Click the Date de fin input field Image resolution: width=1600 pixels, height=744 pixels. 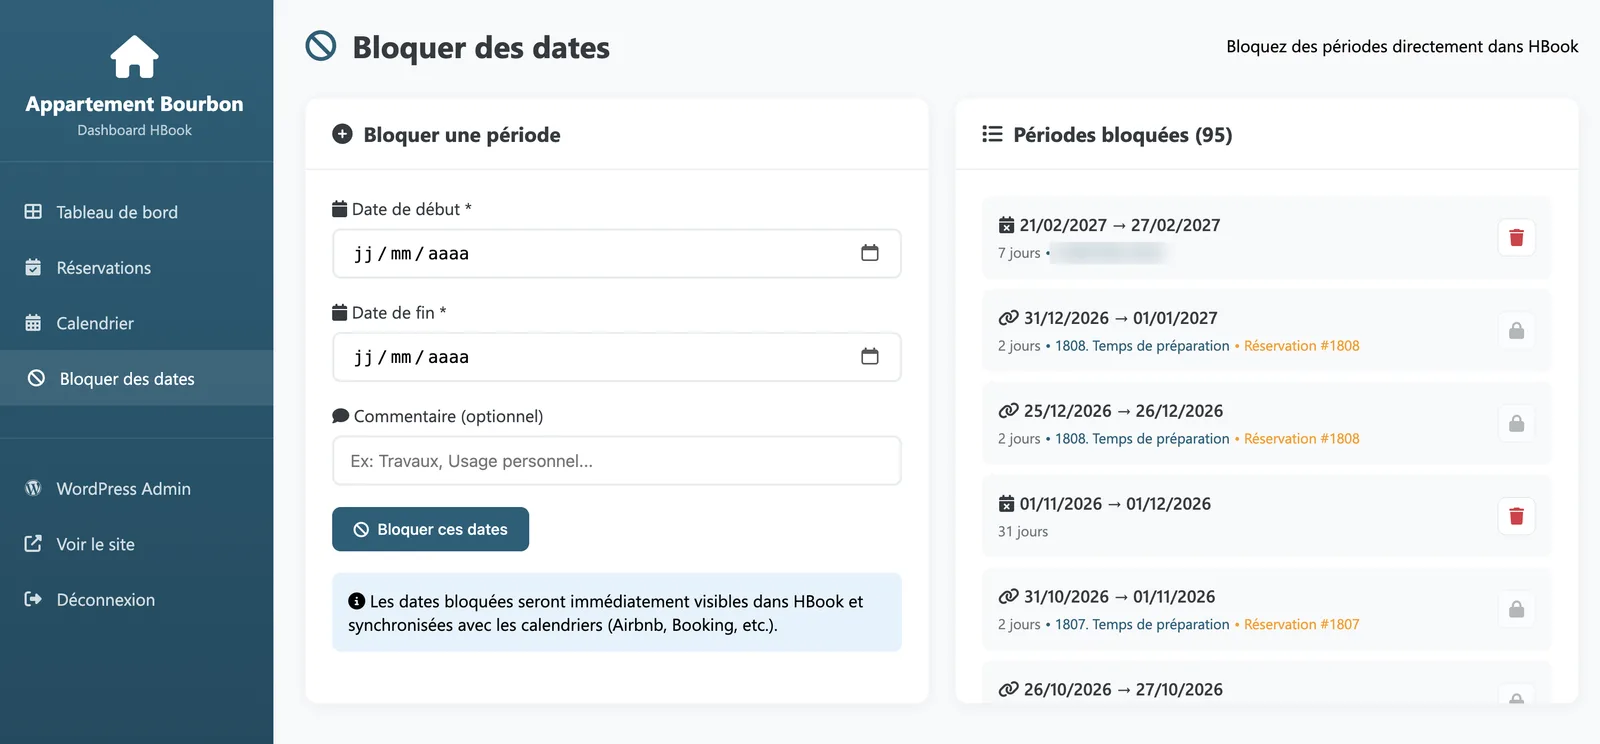click(617, 357)
